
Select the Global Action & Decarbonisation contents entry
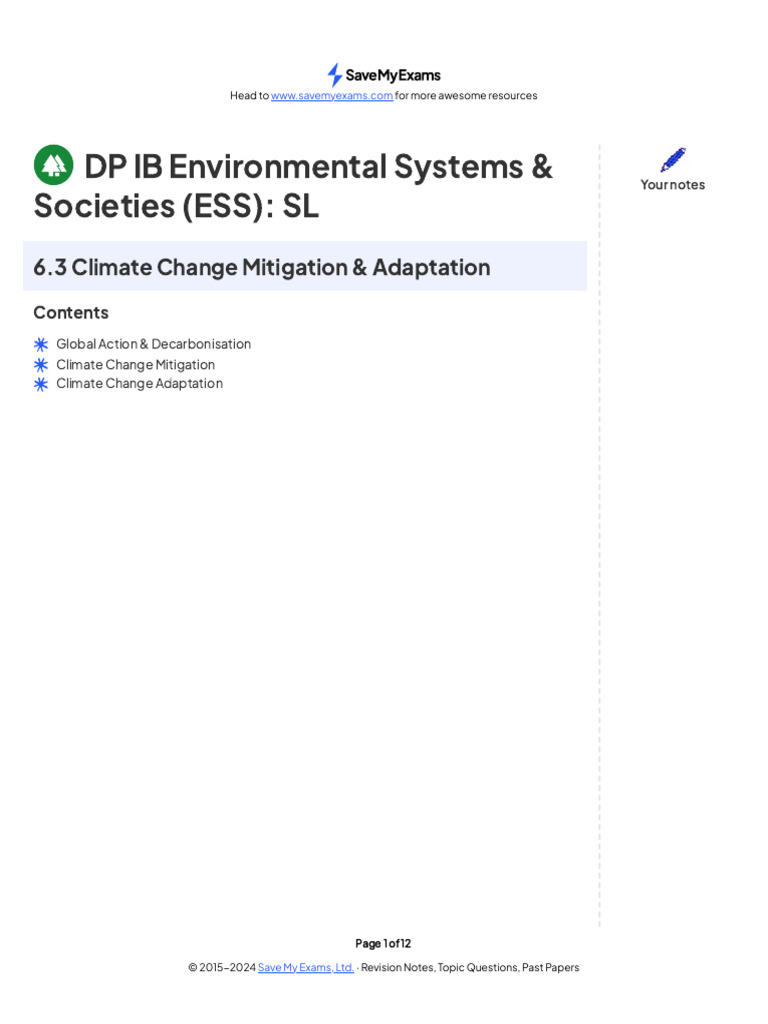point(153,344)
